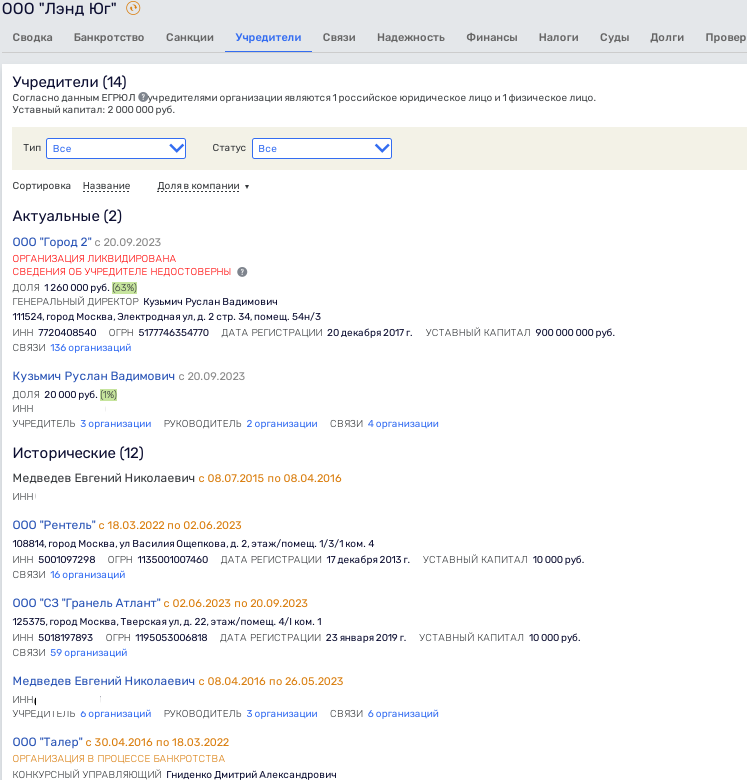Open the ООО "Город 2" company link
The height and width of the screenshot is (780, 747).
pos(52,242)
